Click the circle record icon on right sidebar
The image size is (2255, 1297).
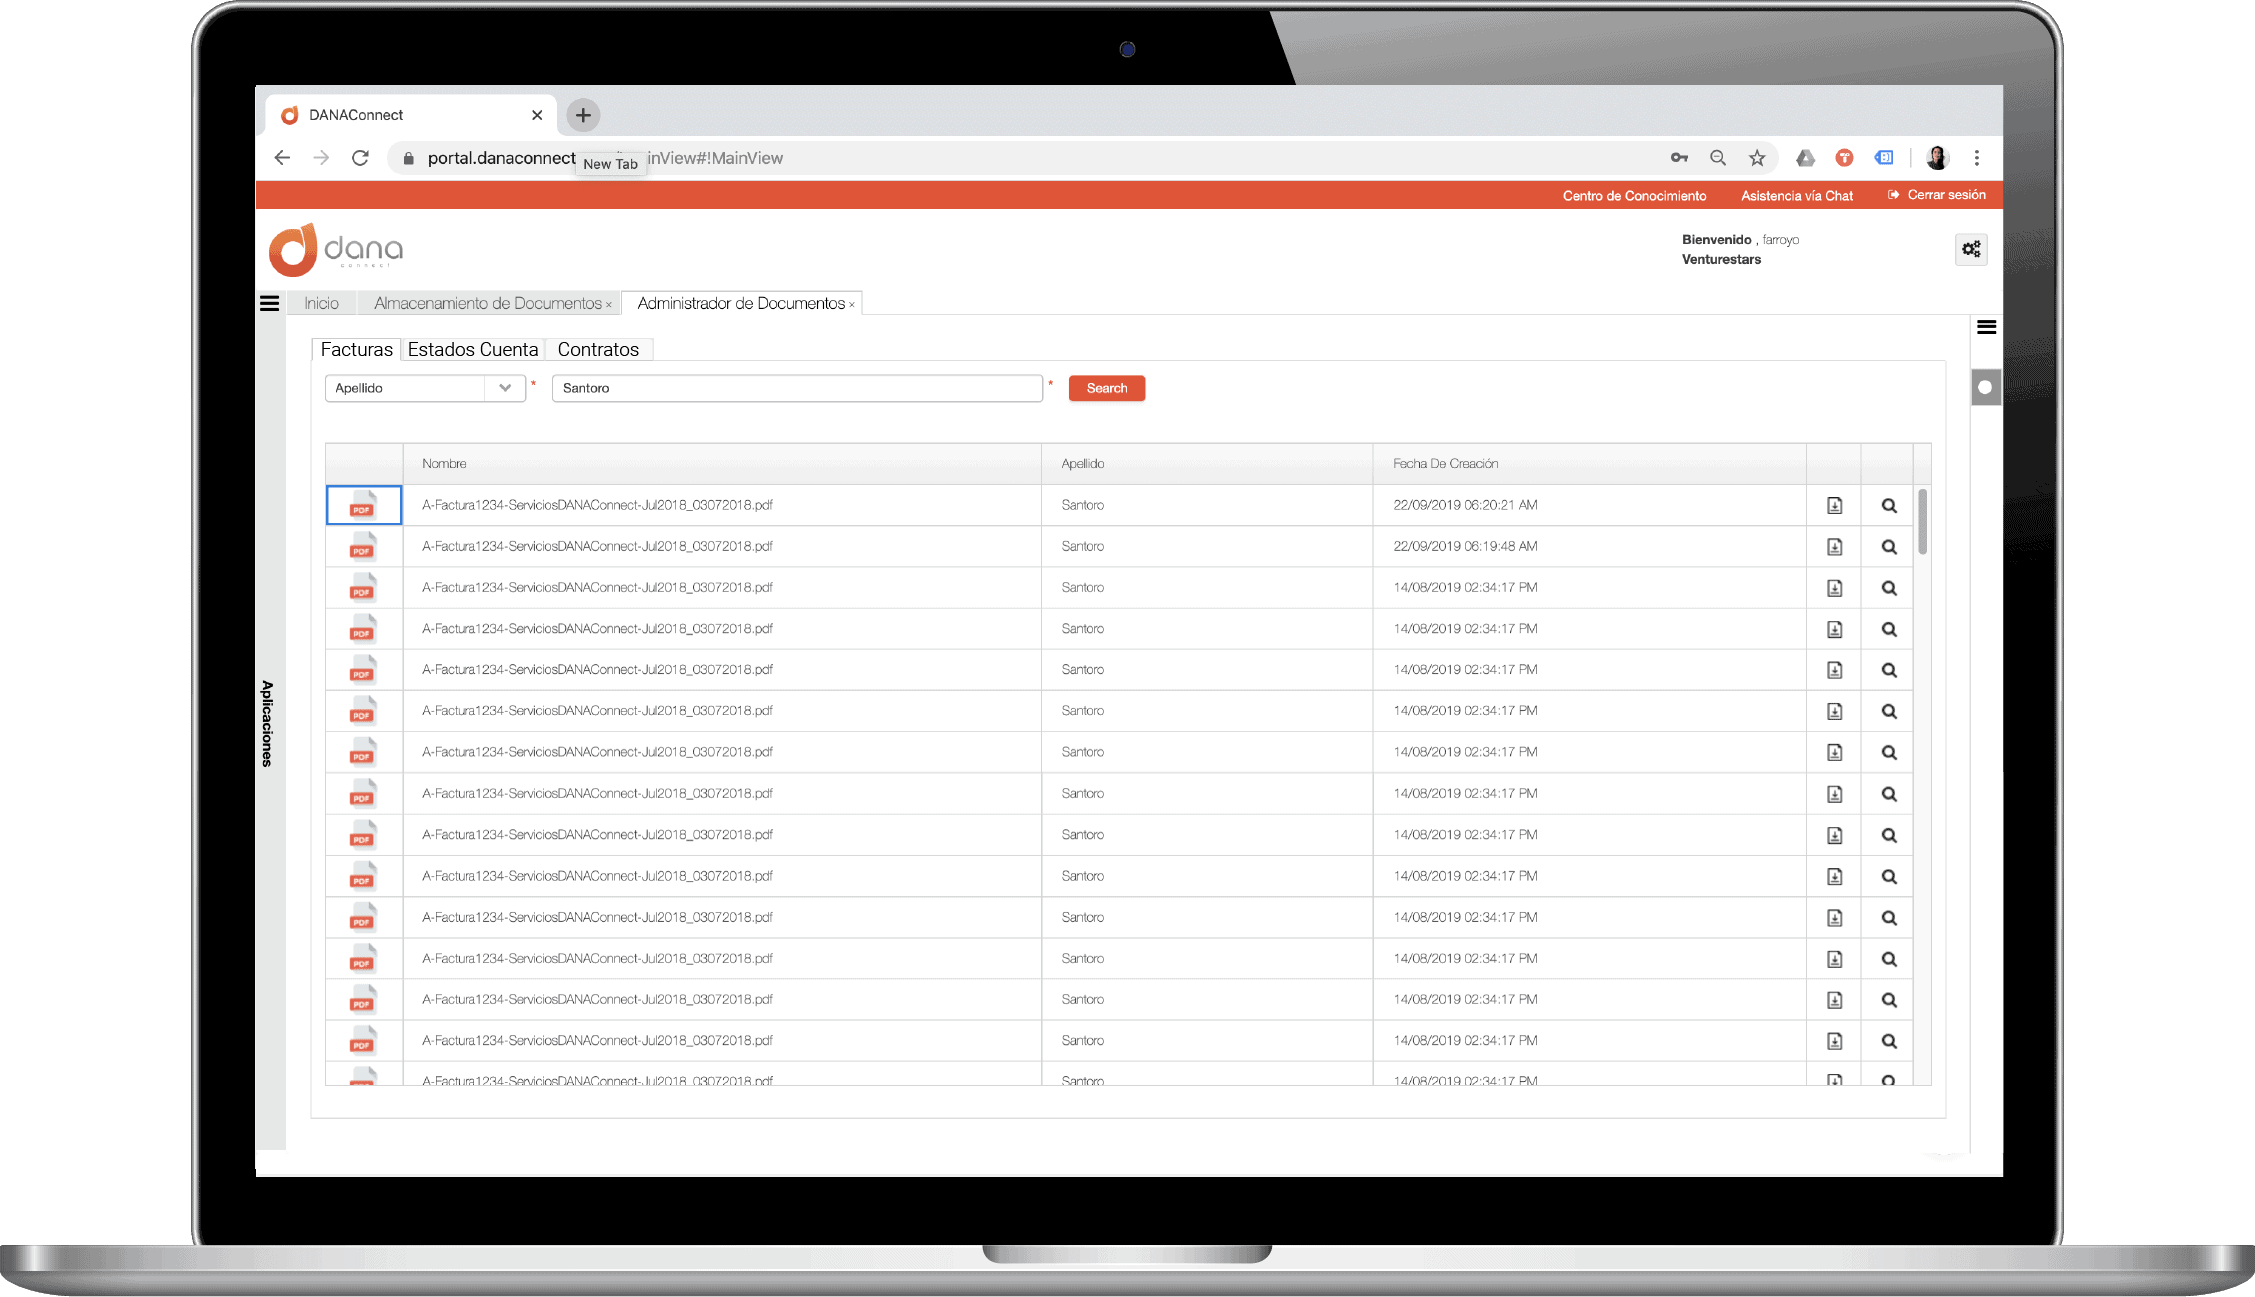point(1985,387)
